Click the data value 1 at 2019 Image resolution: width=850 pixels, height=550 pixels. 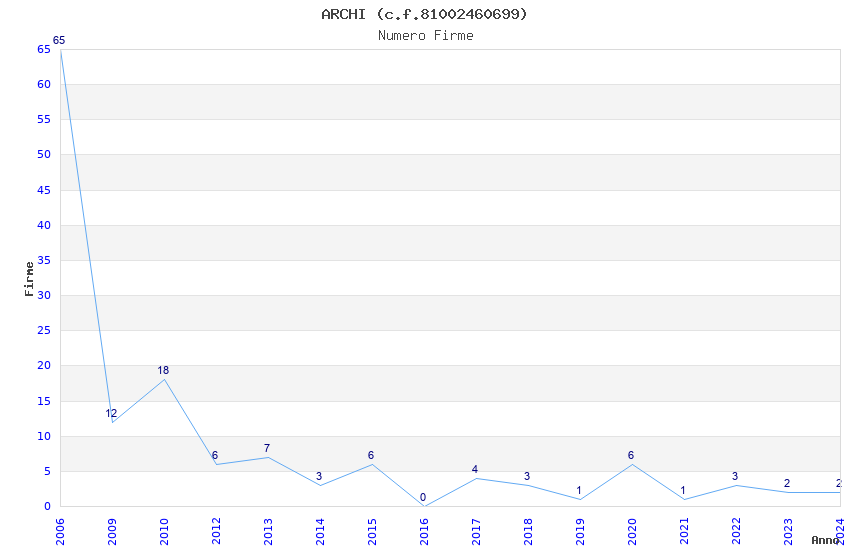579,490
